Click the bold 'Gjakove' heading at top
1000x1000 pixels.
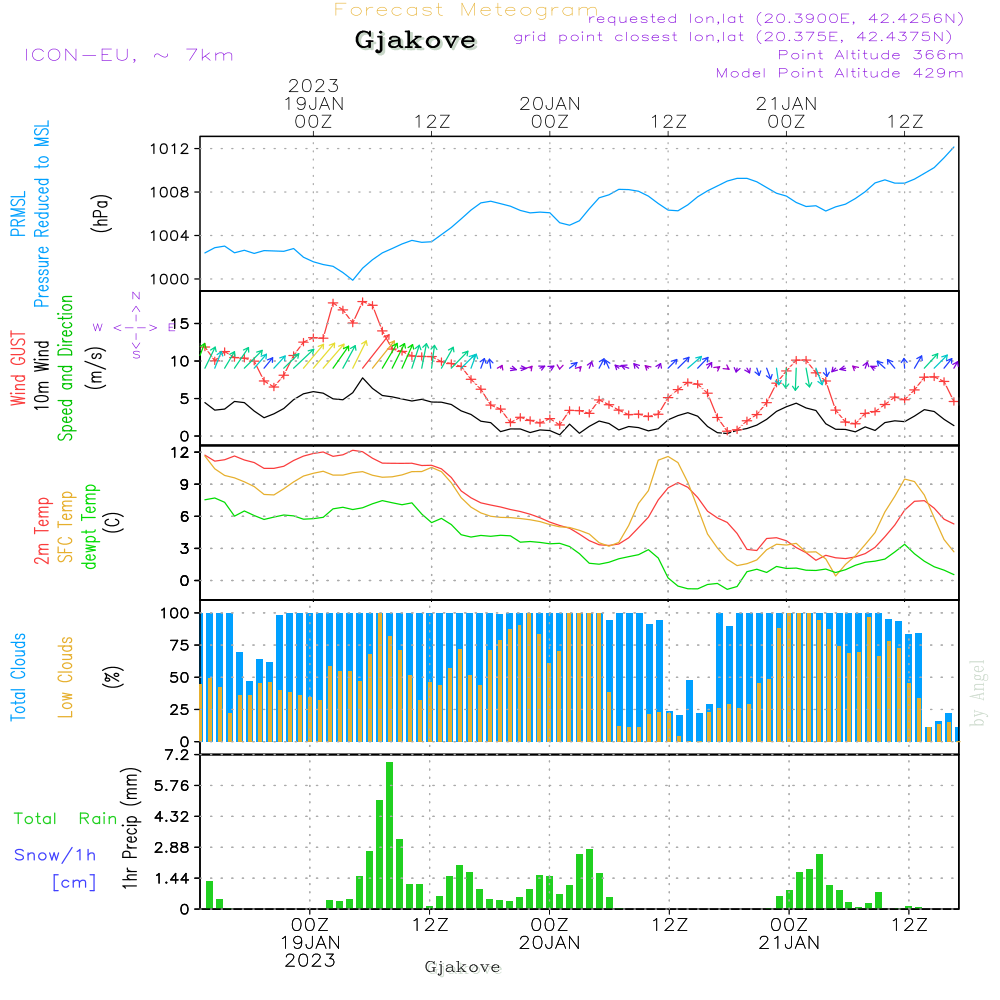(415, 40)
